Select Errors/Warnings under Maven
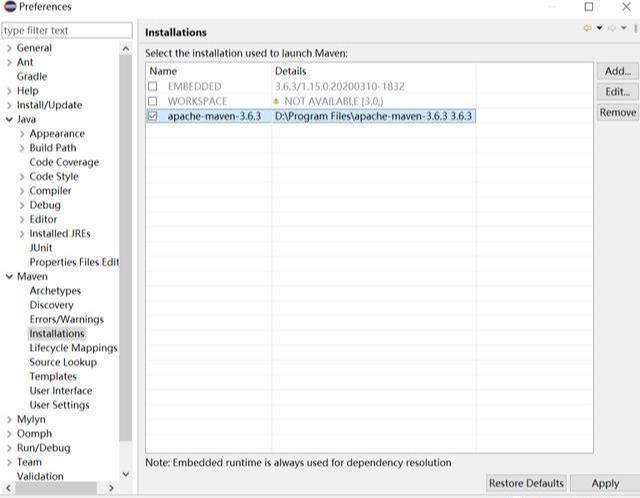640x498 pixels. point(67,319)
